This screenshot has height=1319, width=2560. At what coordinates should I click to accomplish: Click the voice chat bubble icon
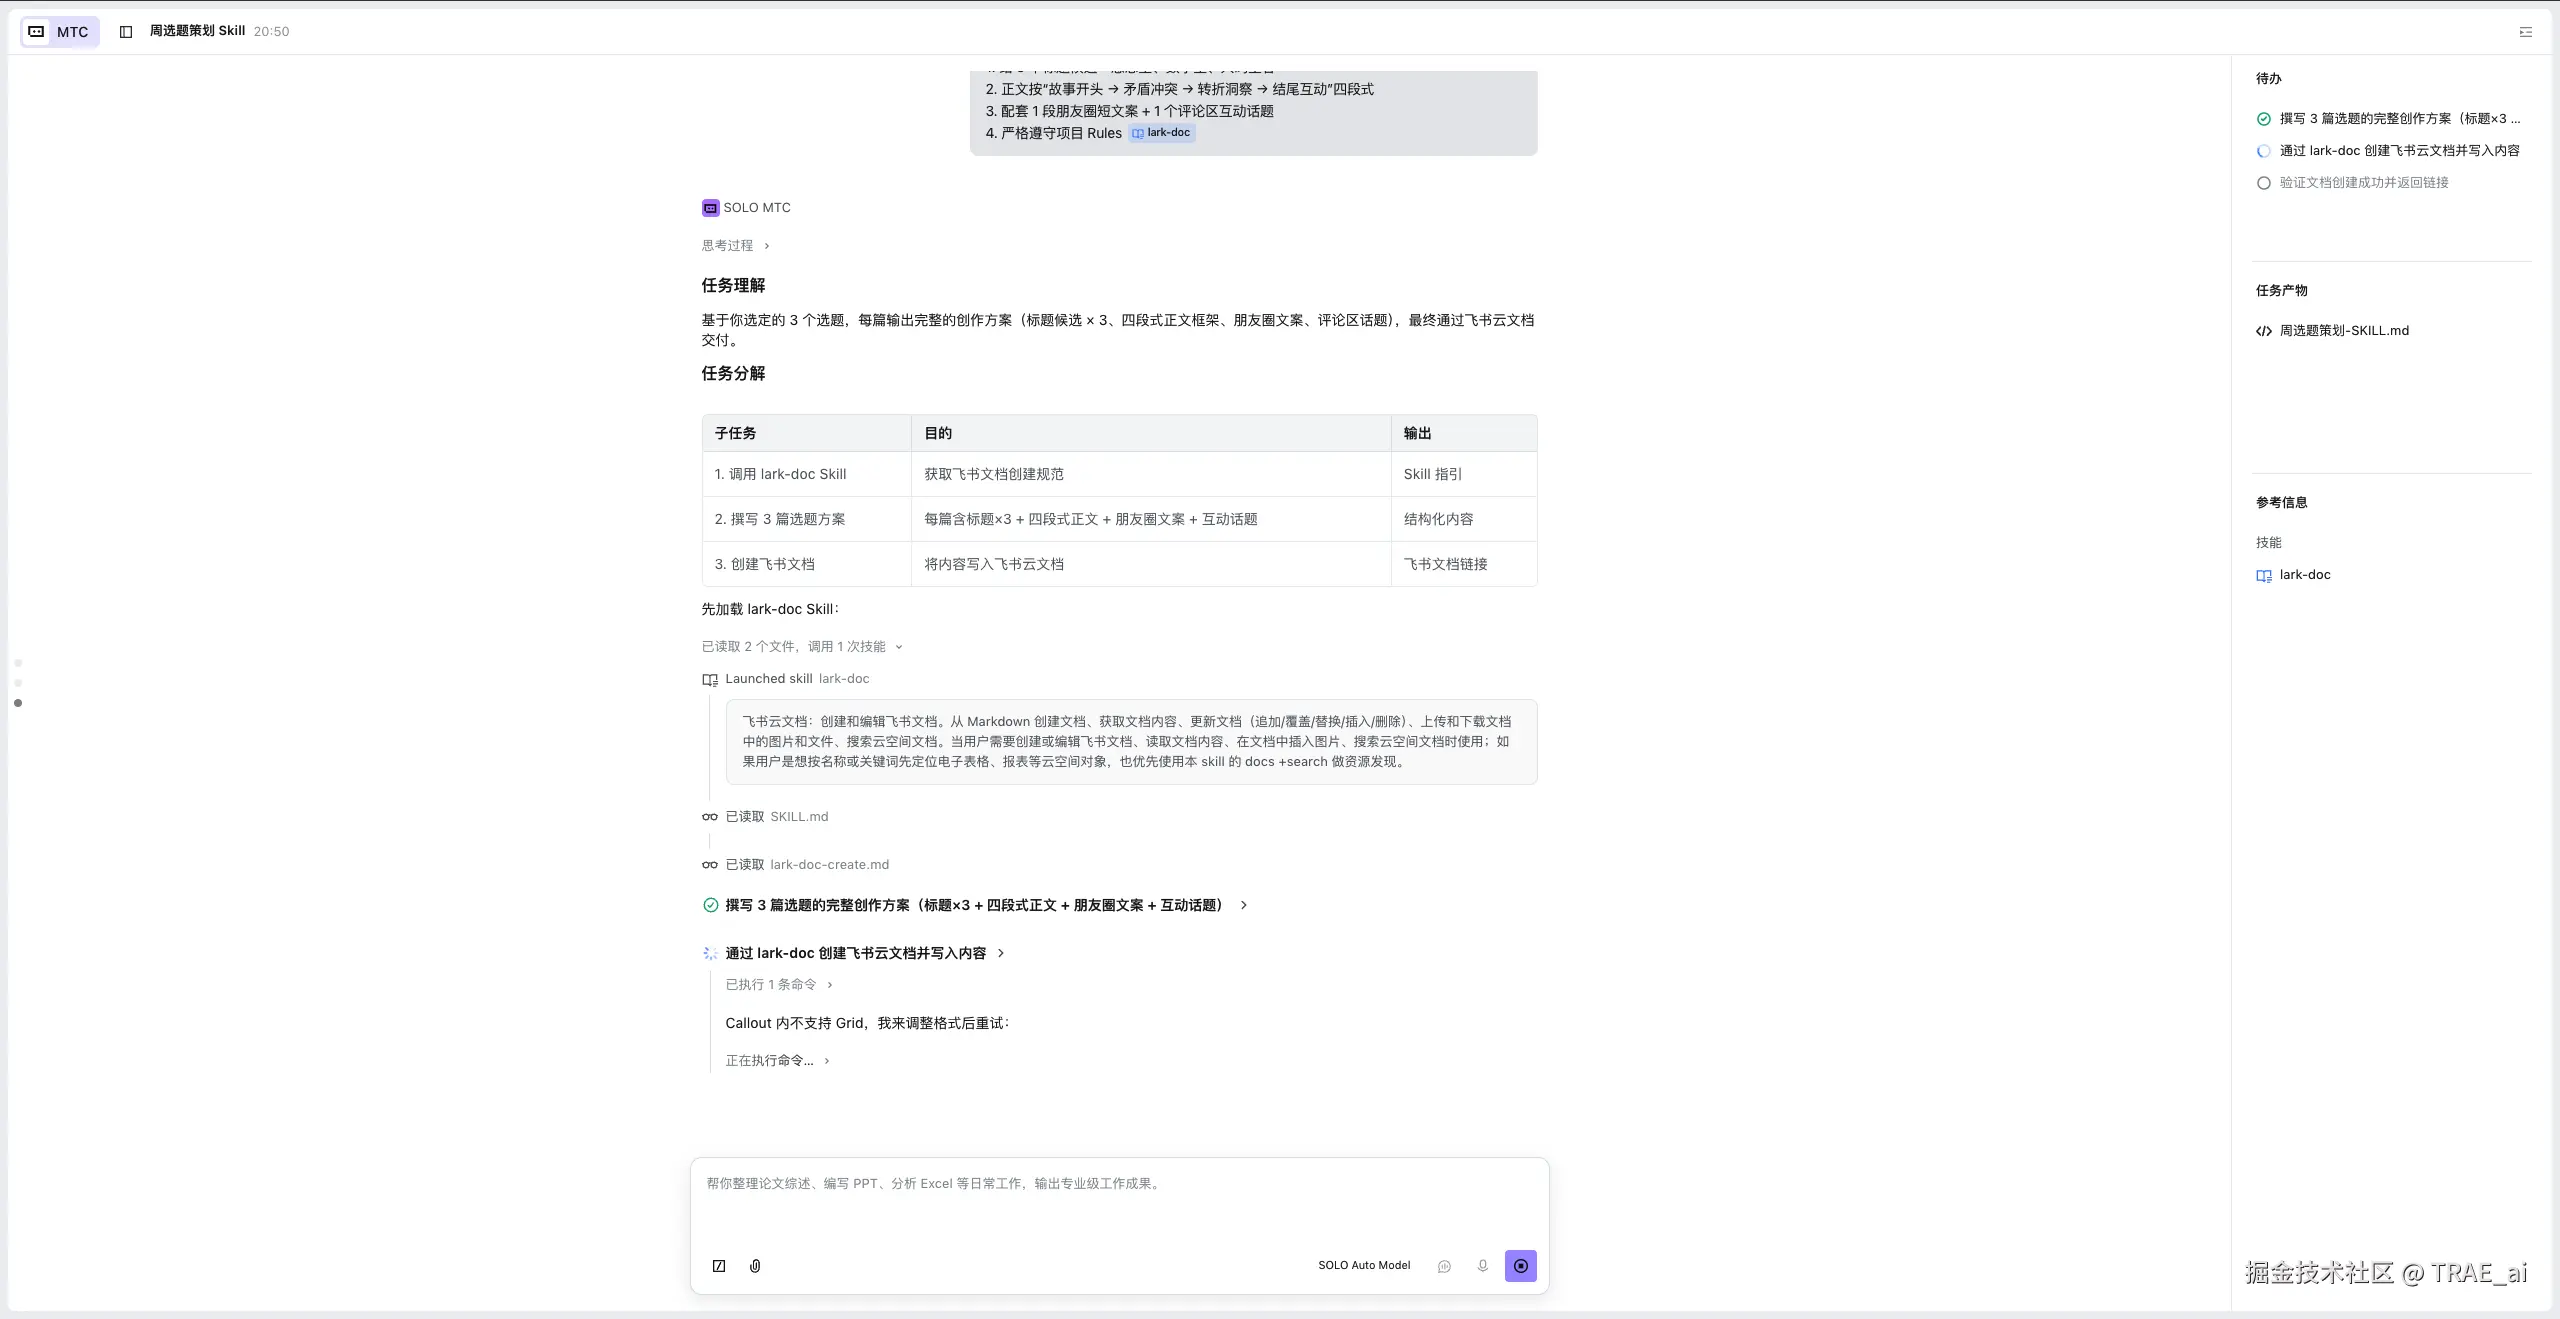coord(1444,1266)
